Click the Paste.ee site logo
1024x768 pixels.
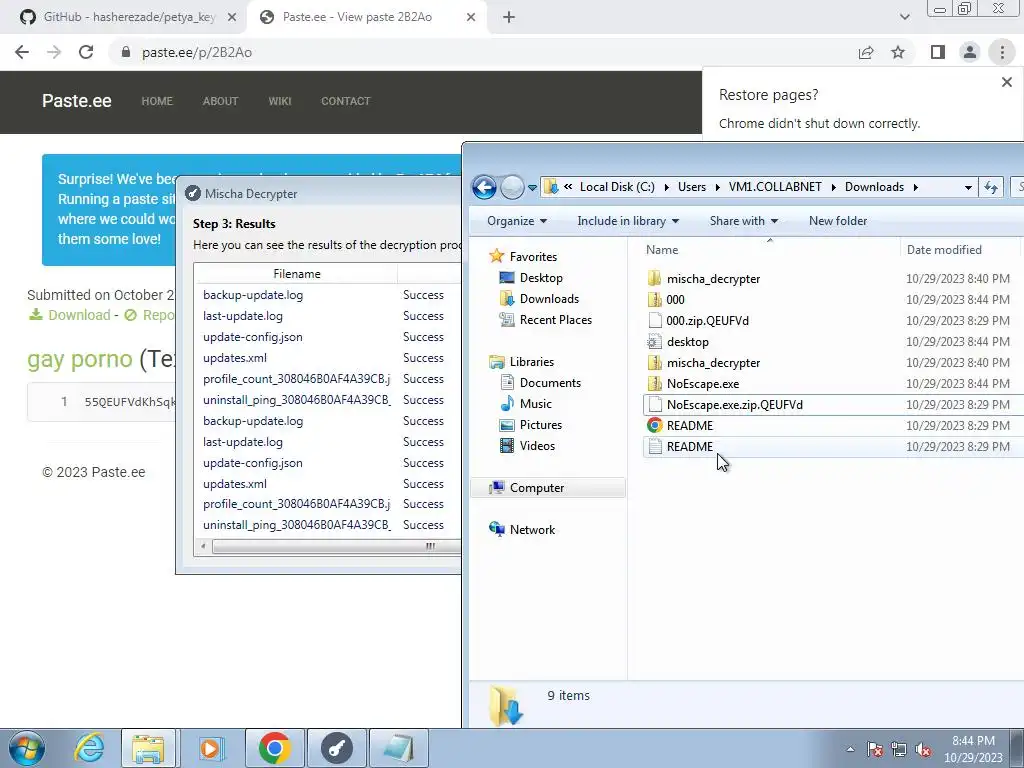[76, 101]
